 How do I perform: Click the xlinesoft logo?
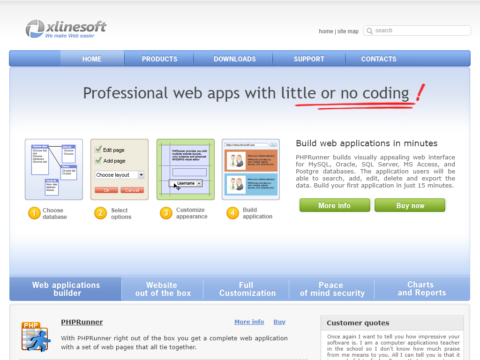(66, 29)
